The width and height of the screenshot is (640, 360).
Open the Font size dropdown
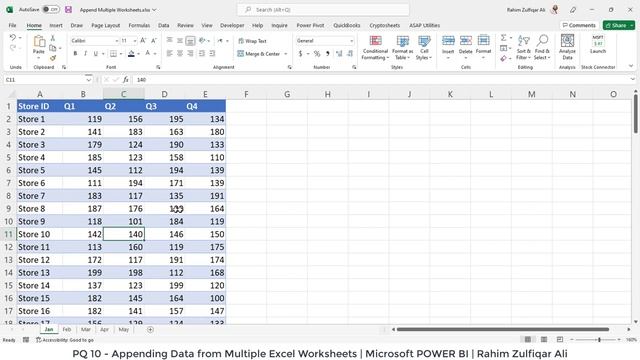pyautogui.click(x=134, y=41)
